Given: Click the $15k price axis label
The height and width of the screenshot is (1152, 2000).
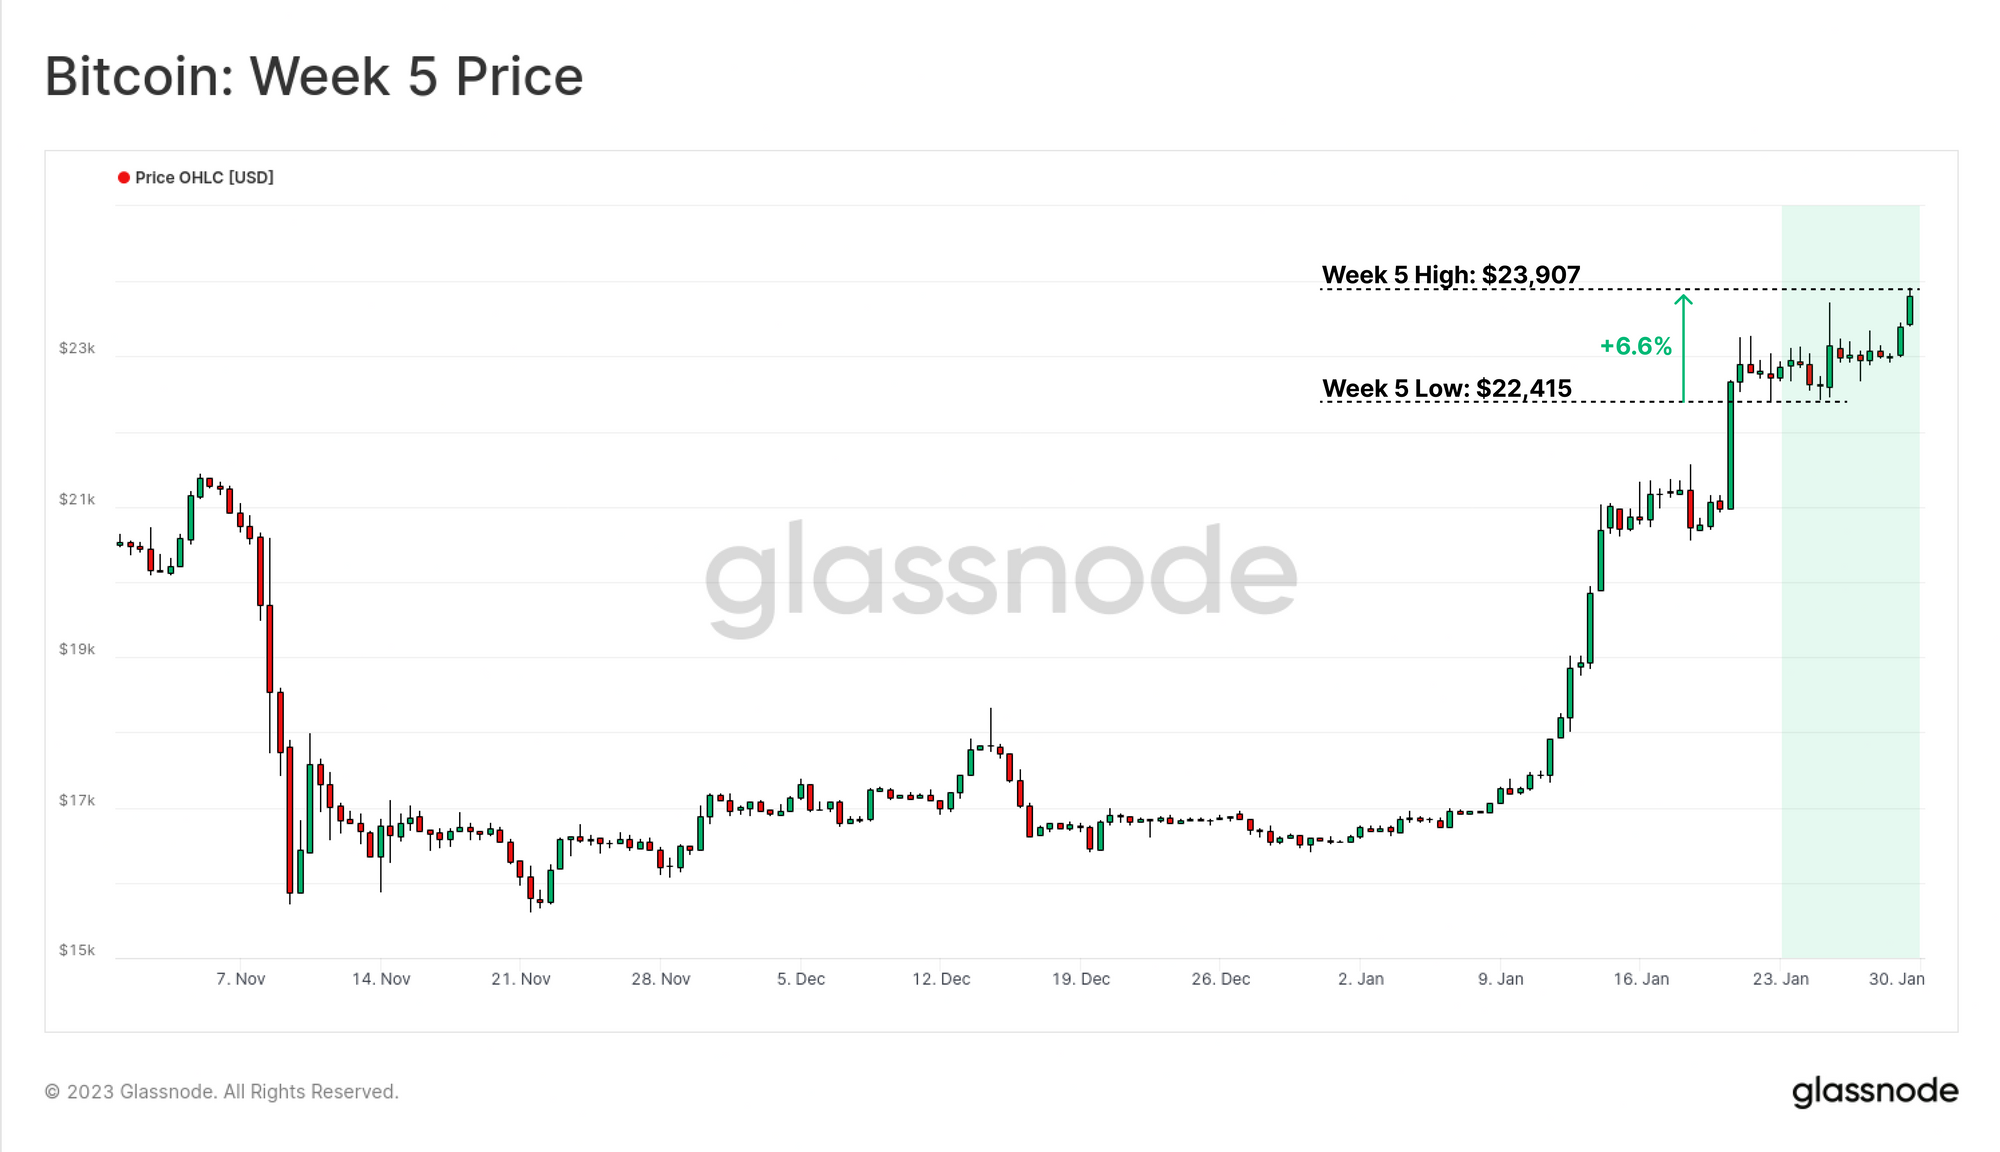Looking at the screenshot, I should tap(77, 950).
